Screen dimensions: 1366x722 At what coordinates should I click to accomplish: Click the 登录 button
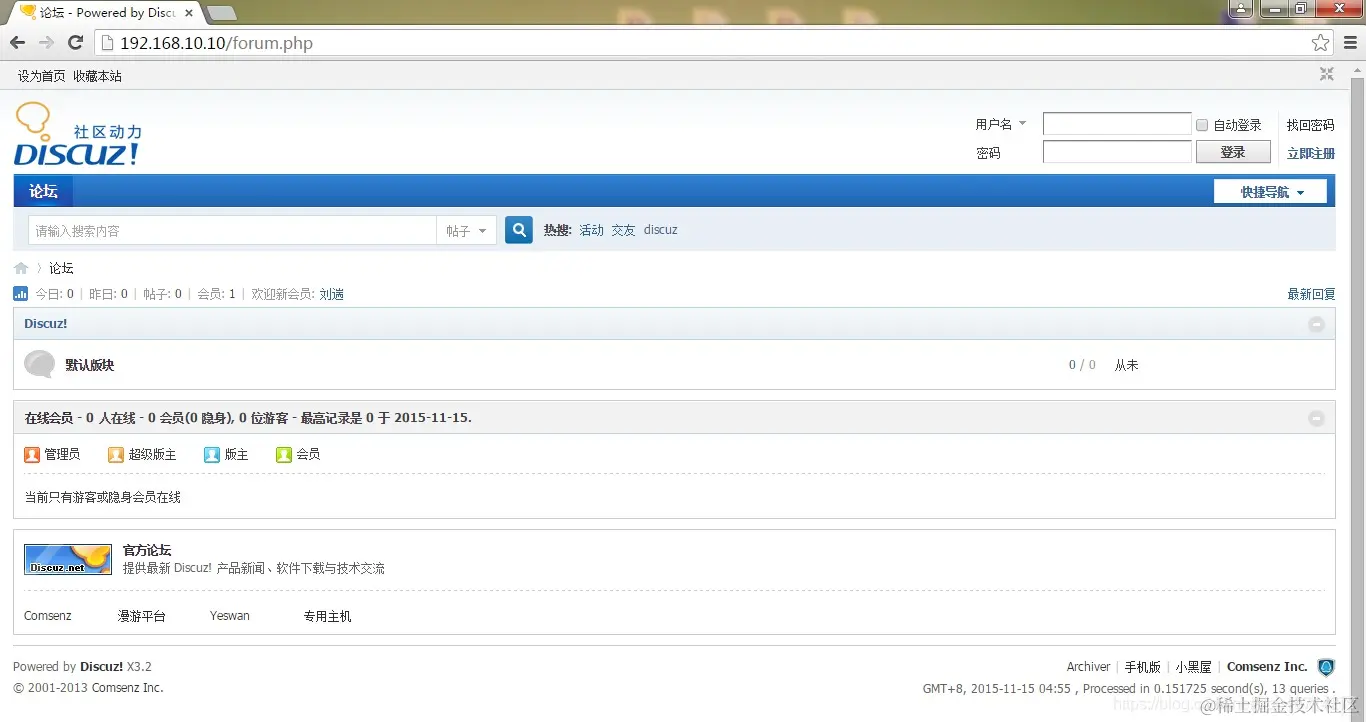tap(1233, 152)
